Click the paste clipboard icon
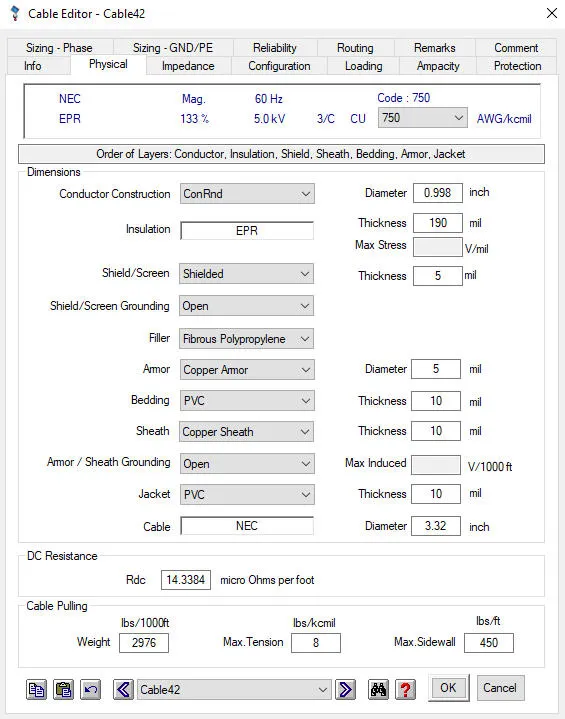This screenshot has width=565, height=719. pyautogui.click(x=63, y=689)
